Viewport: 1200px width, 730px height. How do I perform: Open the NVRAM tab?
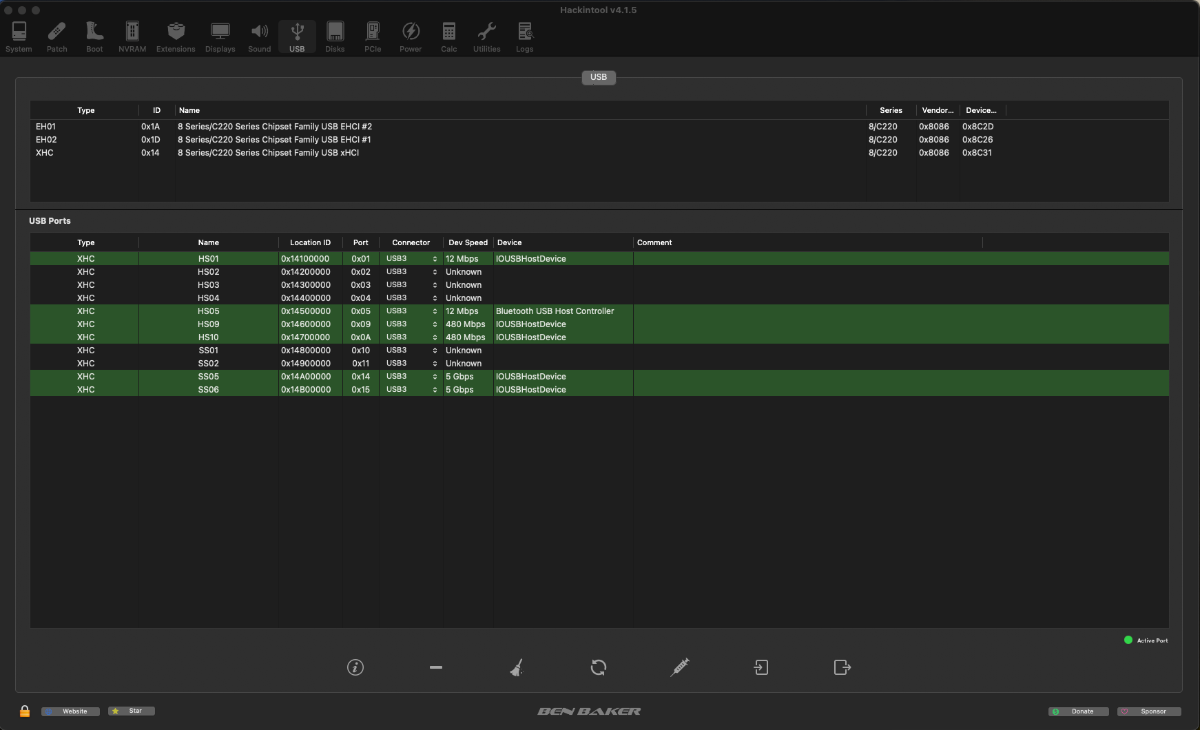point(132,37)
